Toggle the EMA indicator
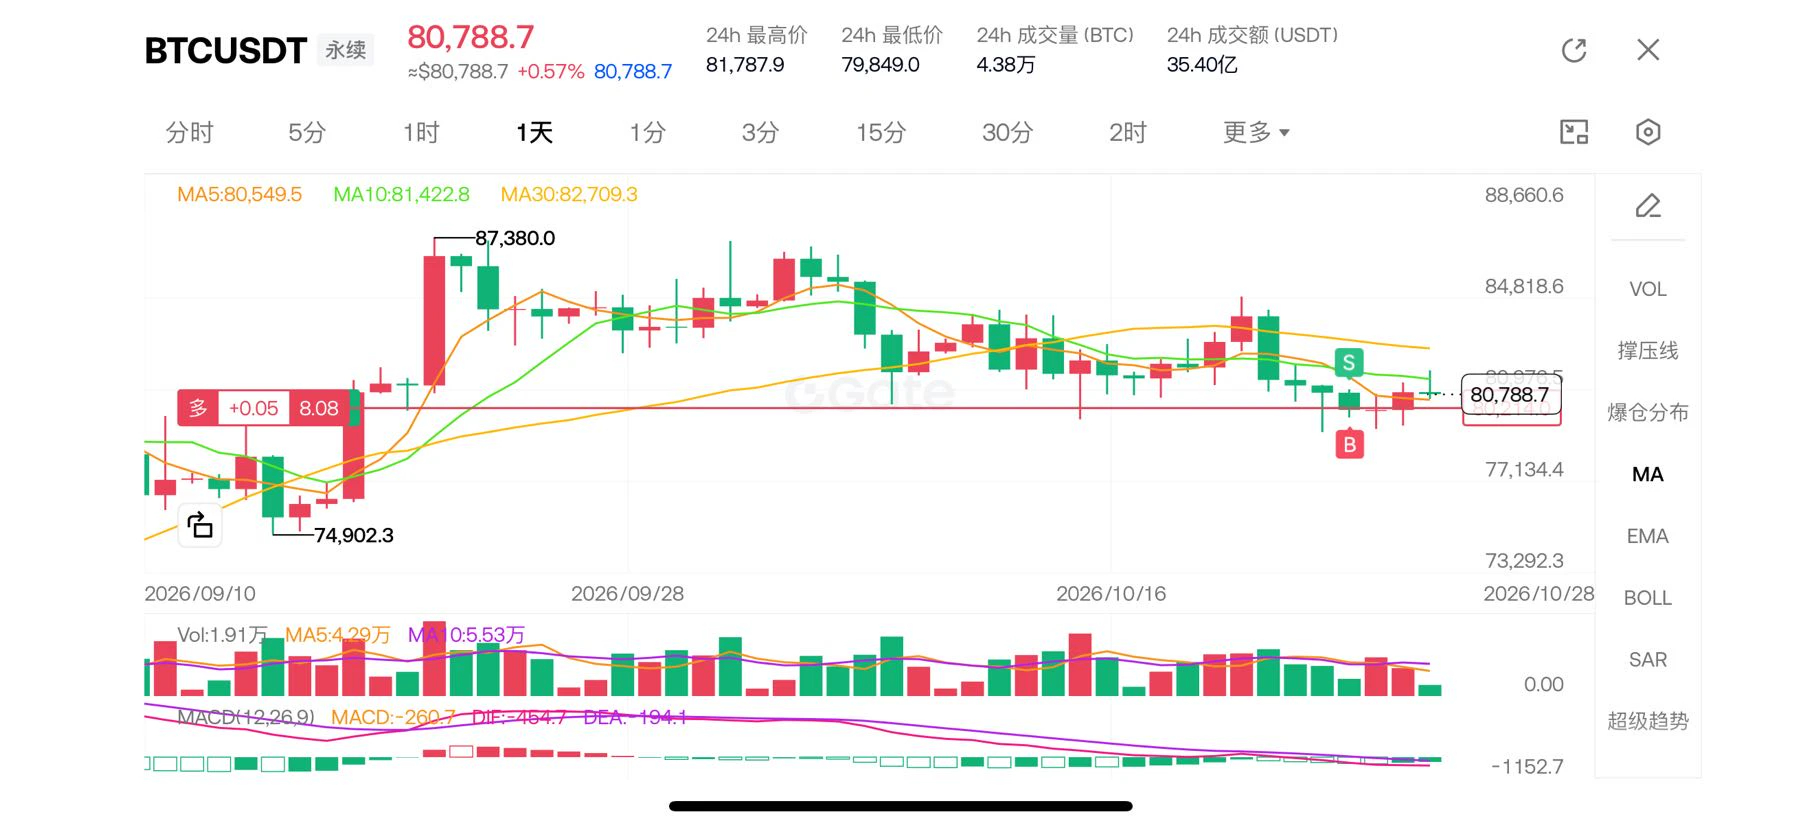This screenshot has height=828, width=1801. [x=1648, y=536]
